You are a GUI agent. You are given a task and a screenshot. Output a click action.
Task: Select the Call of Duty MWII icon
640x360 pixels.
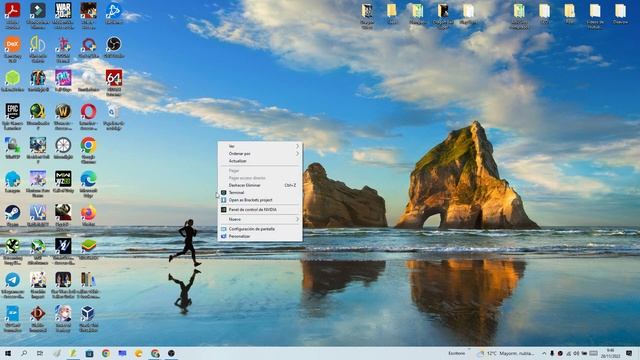(x=63, y=179)
